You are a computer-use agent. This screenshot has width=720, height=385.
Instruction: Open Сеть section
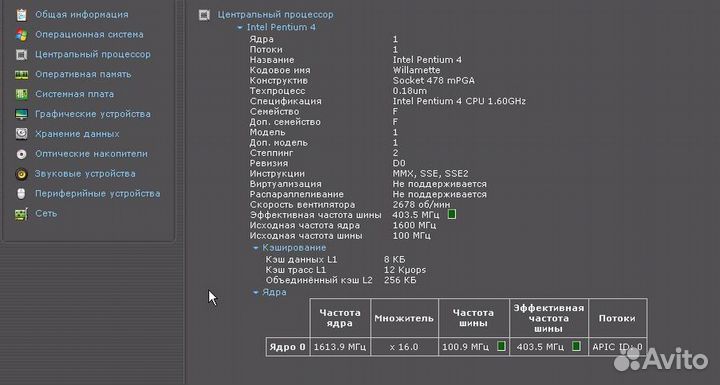click(46, 213)
